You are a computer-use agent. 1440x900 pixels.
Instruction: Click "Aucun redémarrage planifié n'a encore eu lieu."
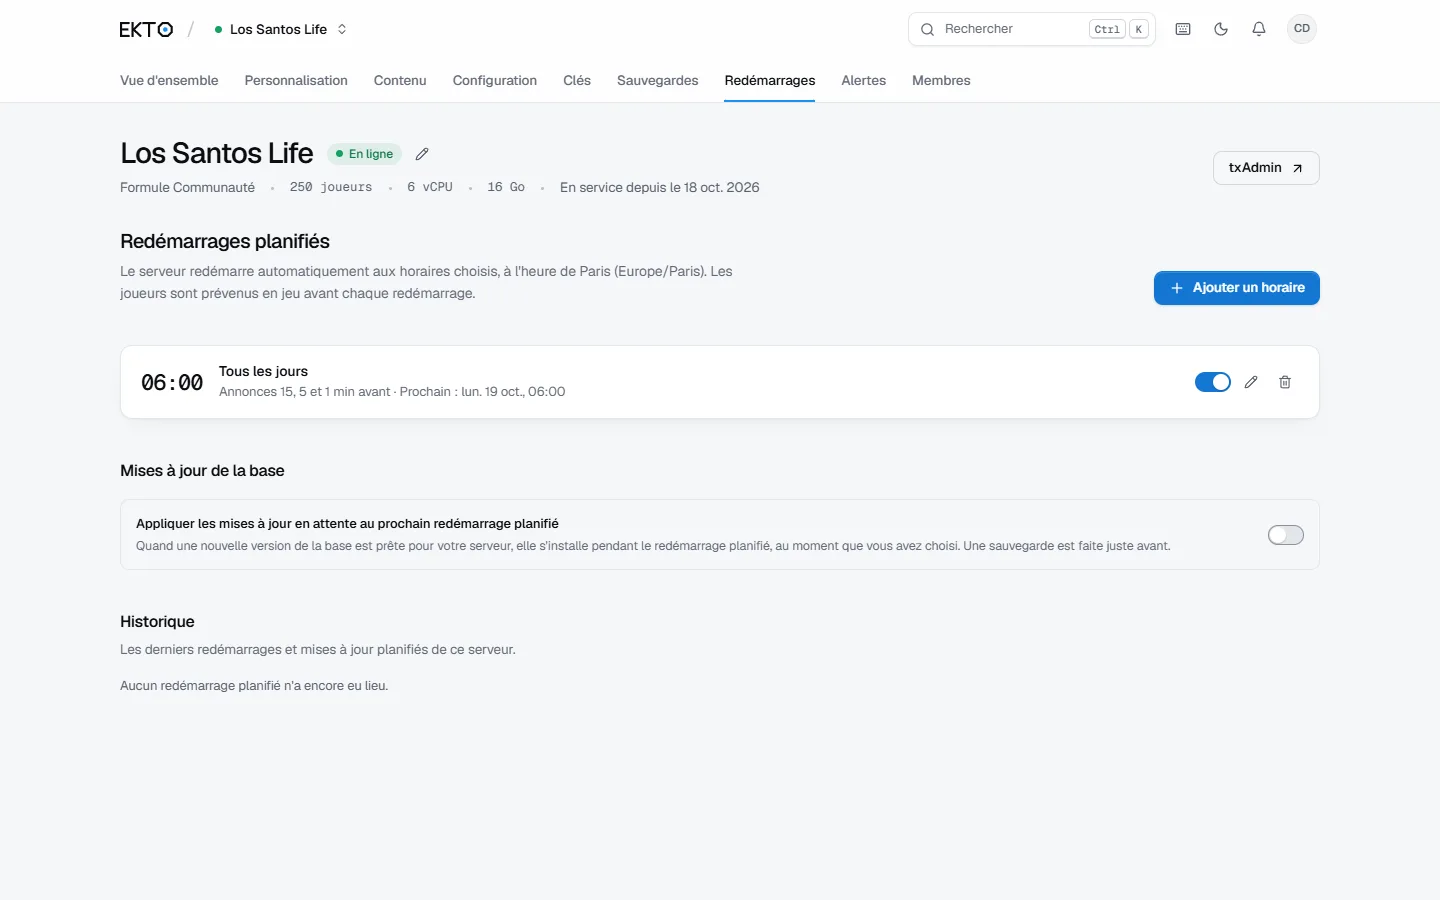254,686
